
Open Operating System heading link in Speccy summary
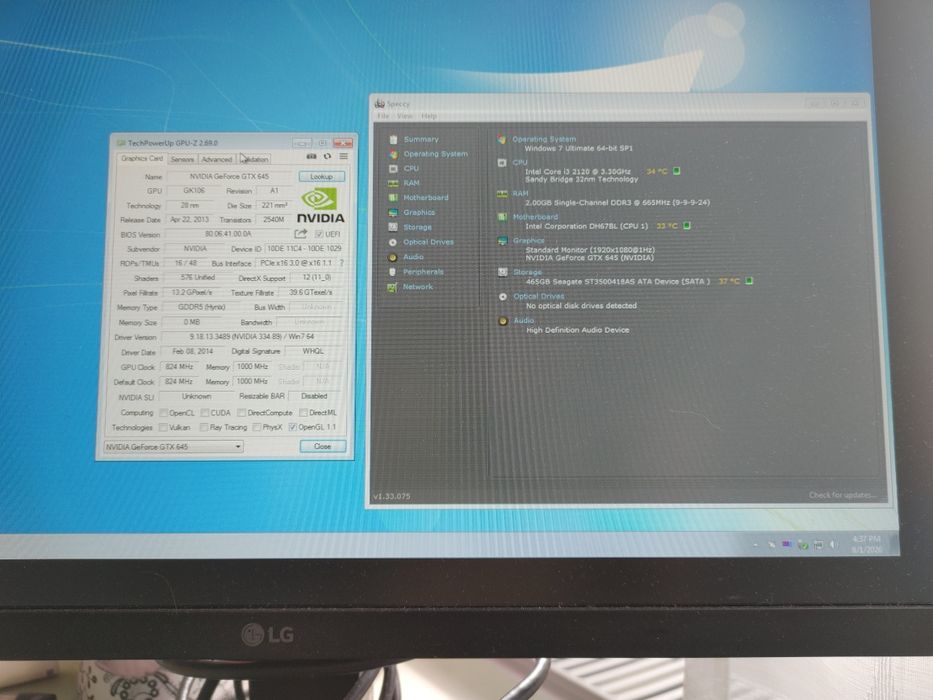click(544, 139)
